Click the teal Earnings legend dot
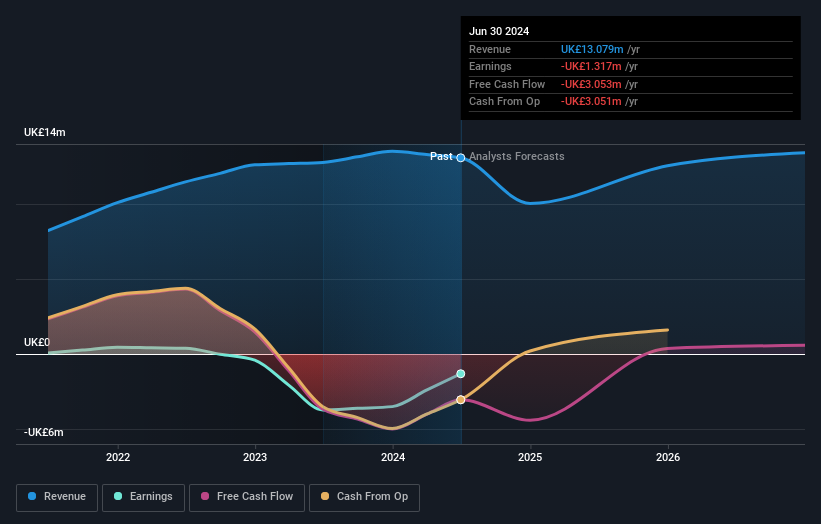Screen dimensions: 821x524 [118, 496]
